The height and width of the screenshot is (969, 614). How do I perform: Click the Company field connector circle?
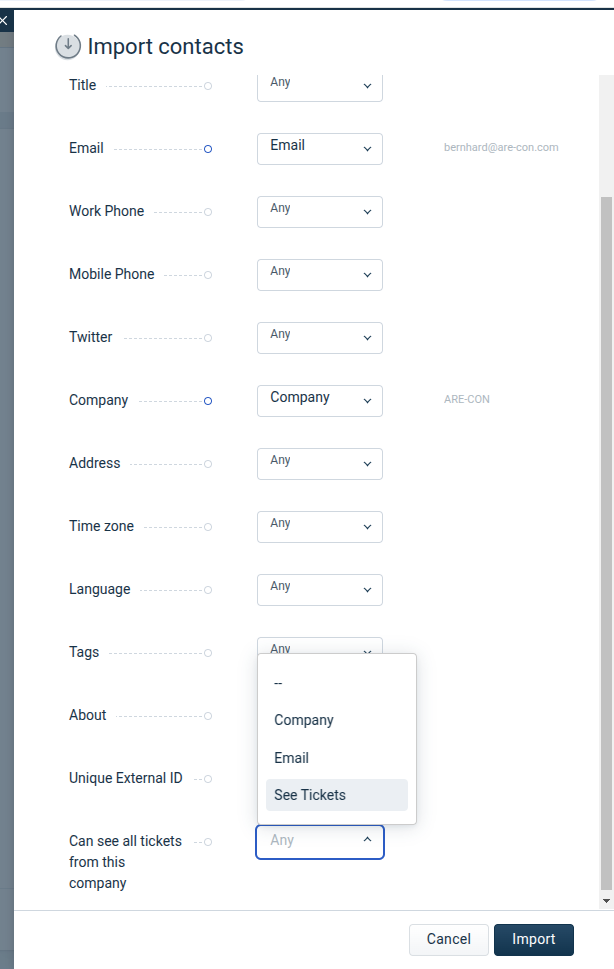pyautogui.click(x=208, y=401)
